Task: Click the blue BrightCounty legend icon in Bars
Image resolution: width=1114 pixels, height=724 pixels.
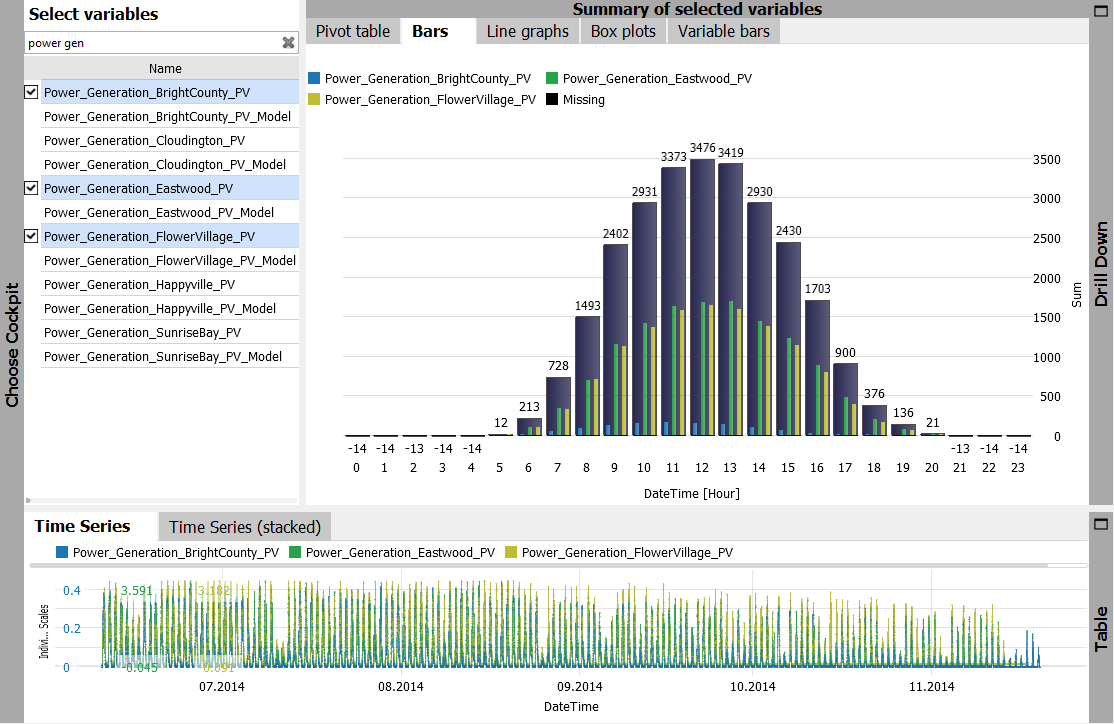Action: [315, 78]
